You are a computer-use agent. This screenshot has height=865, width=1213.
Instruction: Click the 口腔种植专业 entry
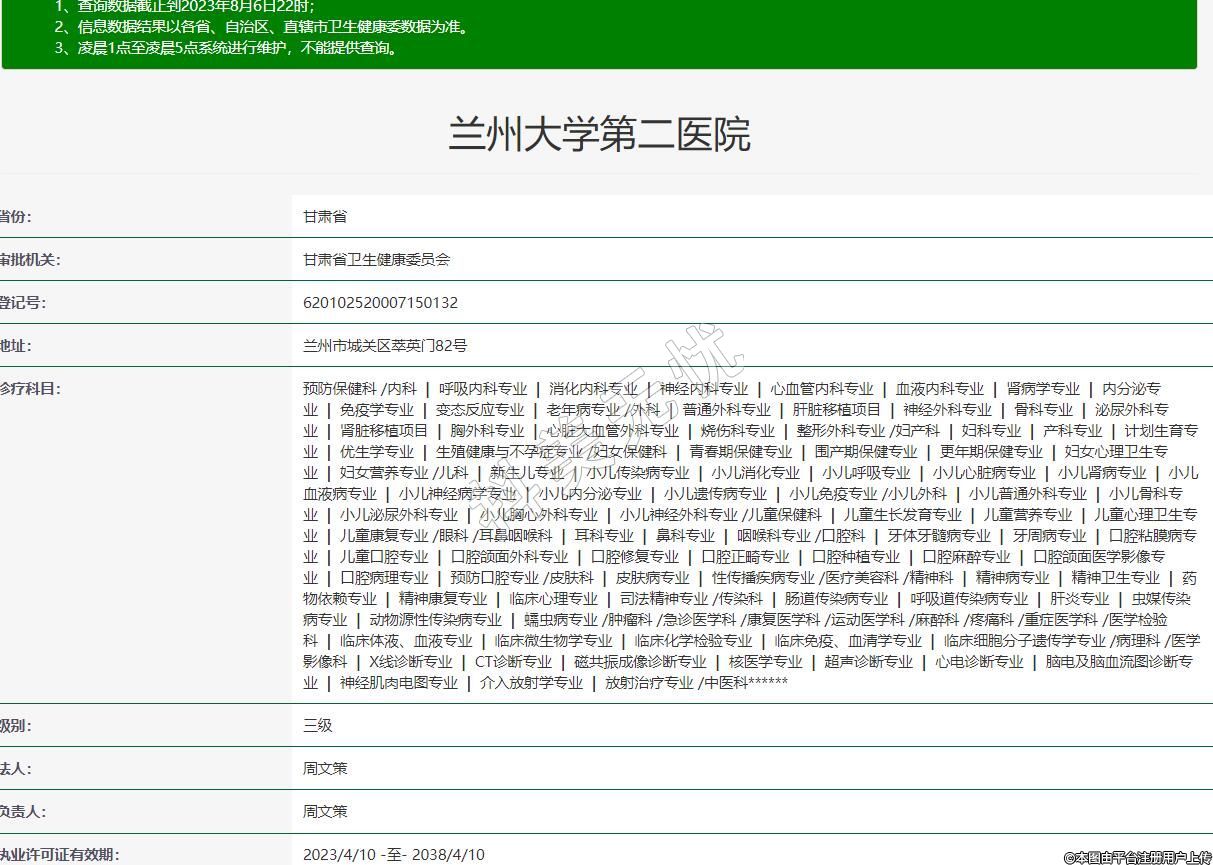855,556
